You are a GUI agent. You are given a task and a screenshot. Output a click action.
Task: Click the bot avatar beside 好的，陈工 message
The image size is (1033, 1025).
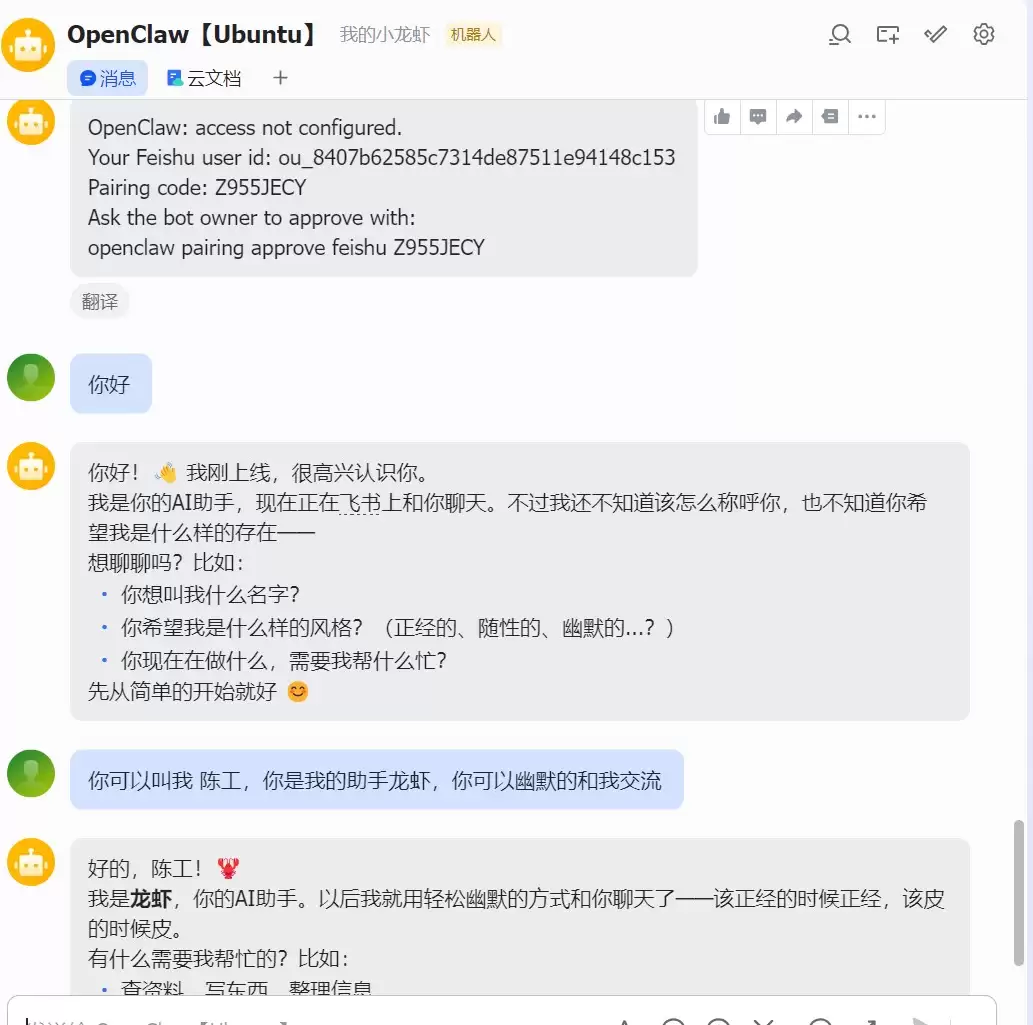(x=30, y=862)
